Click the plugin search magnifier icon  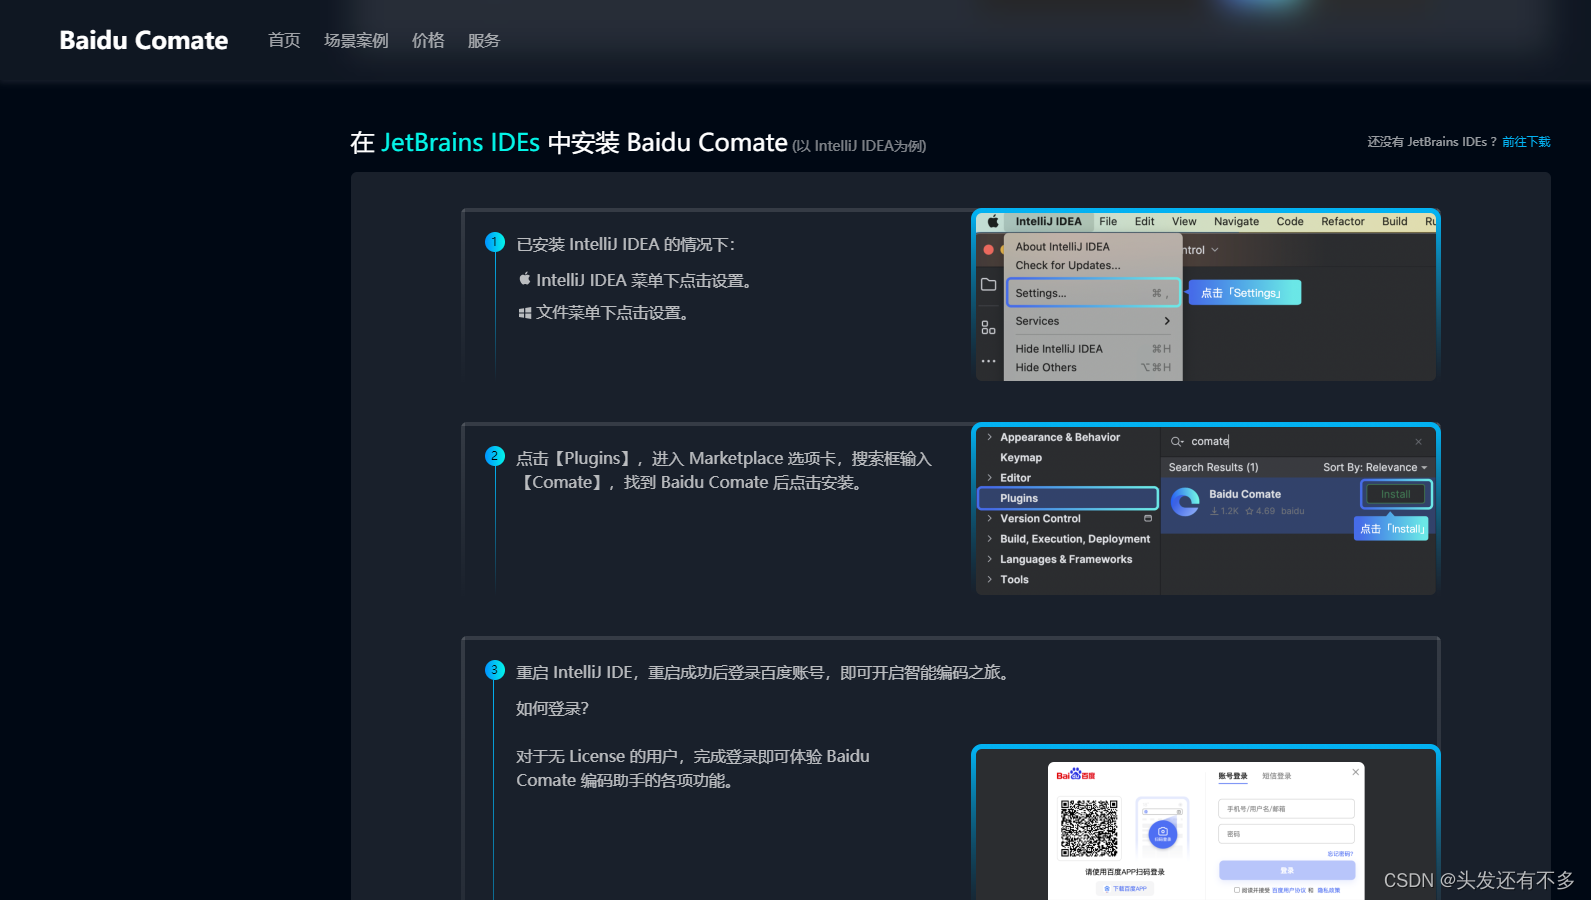[1177, 442]
